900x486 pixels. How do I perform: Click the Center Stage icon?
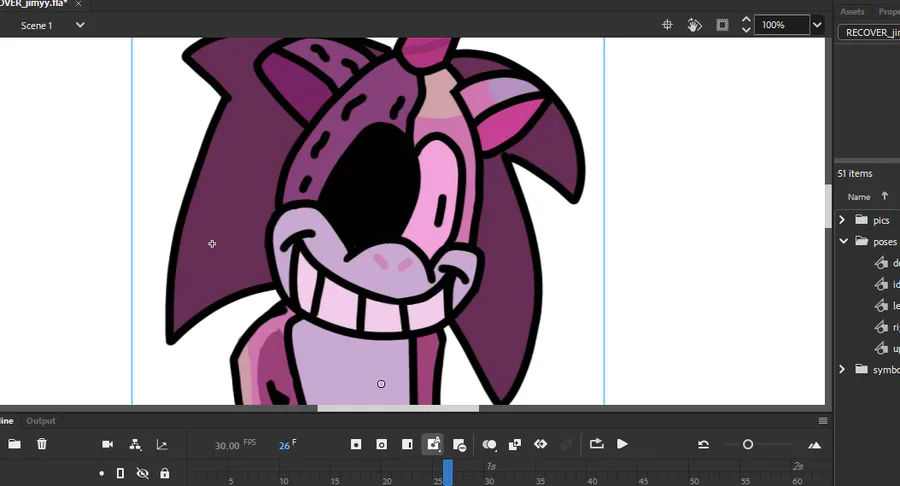[x=667, y=25]
